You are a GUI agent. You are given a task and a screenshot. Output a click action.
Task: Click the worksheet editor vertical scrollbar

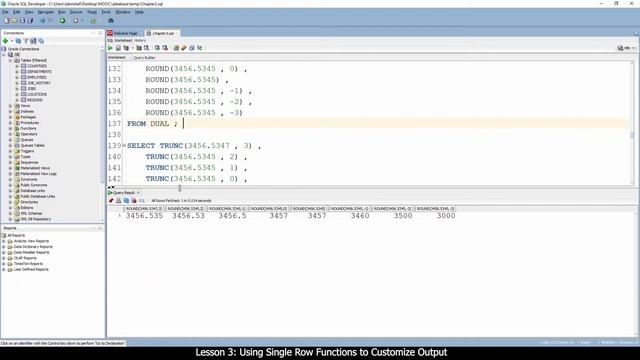(x=632, y=122)
